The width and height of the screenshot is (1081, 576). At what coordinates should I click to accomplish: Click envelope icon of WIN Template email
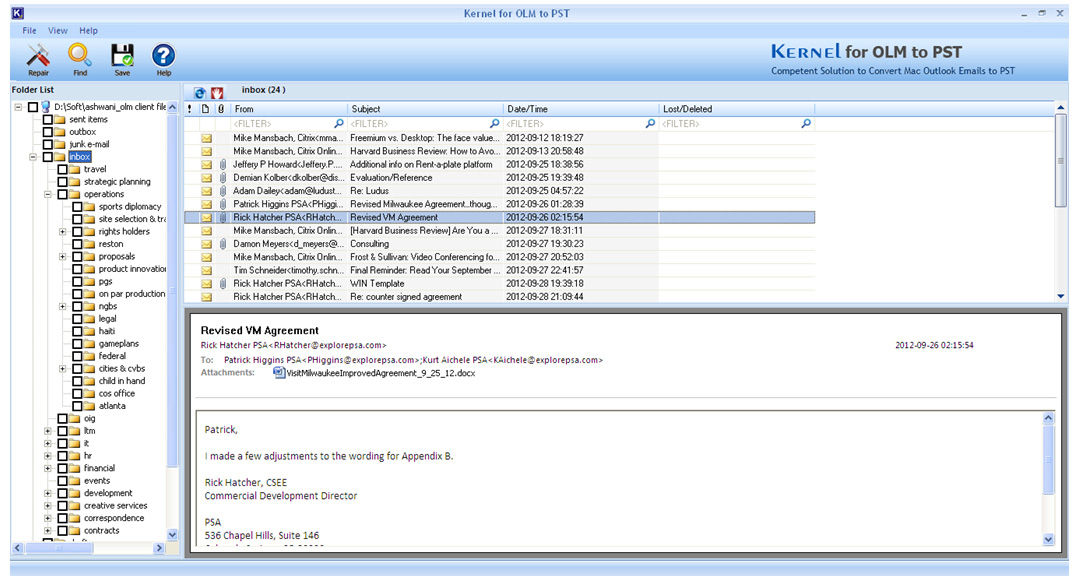206,284
